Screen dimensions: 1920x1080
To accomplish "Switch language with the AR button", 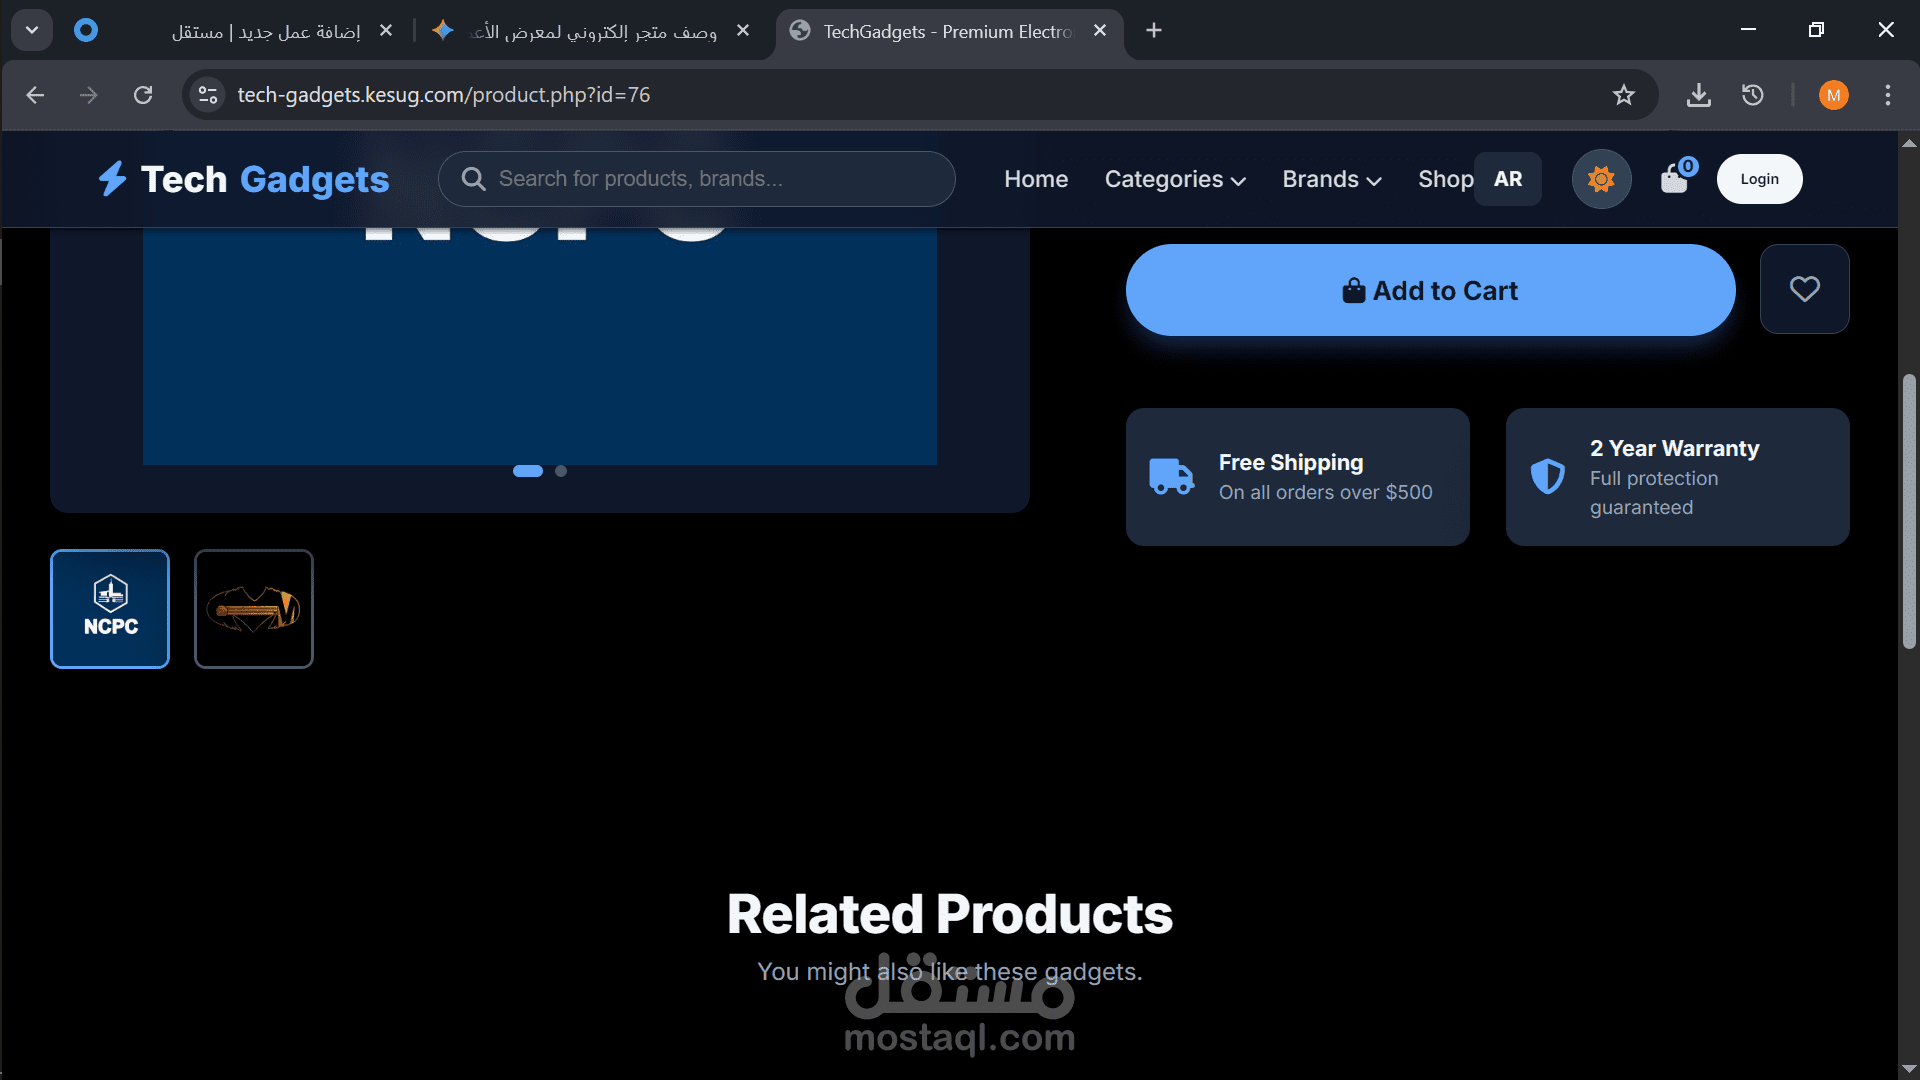I will click(x=1507, y=179).
